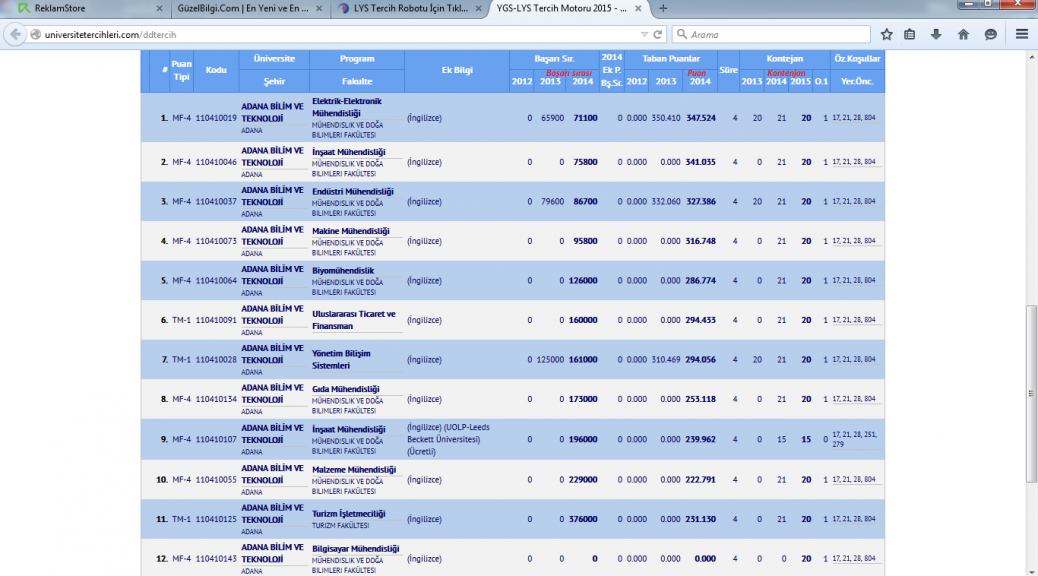Image resolution: width=1038 pixels, height=576 pixels.
Task: Open the bookmarks list icon
Action: tap(910, 34)
